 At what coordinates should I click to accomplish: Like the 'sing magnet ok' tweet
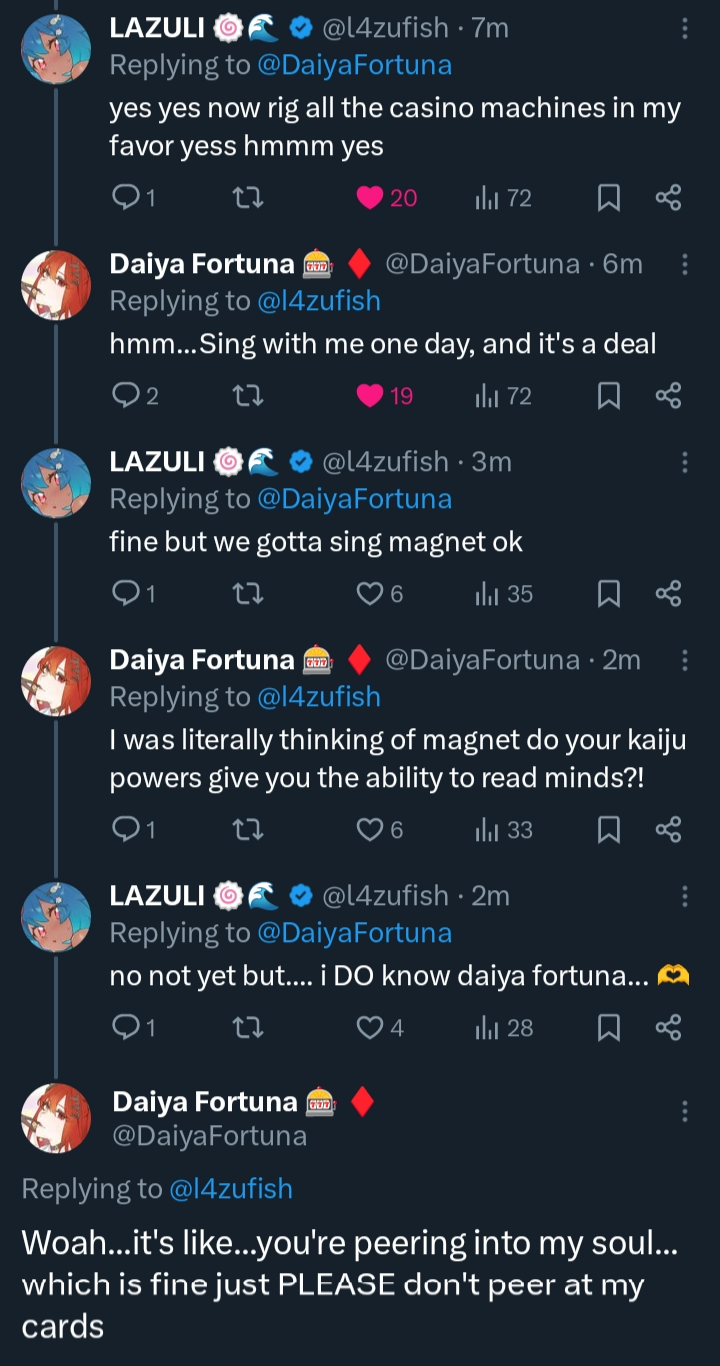click(370, 594)
